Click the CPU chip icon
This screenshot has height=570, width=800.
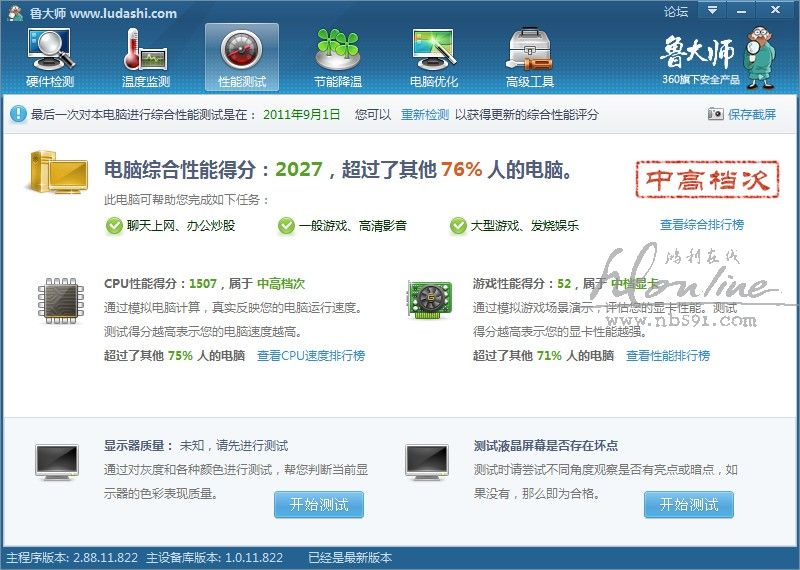(x=61, y=301)
